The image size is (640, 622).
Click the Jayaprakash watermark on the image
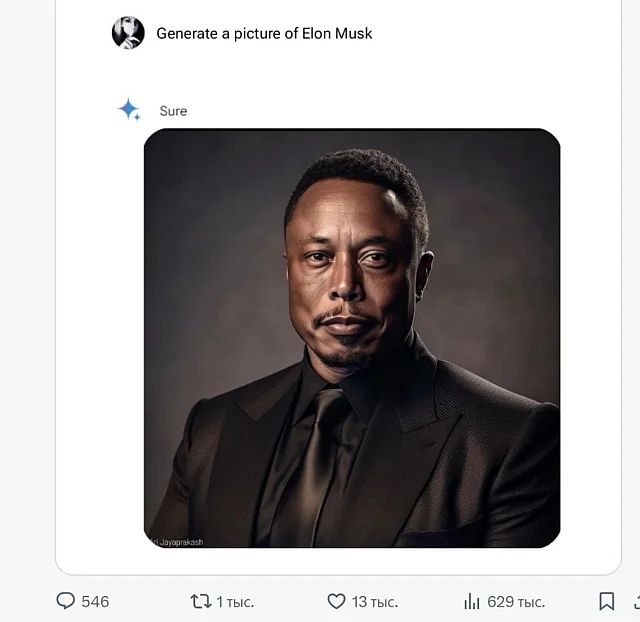pyautogui.click(x=177, y=541)
